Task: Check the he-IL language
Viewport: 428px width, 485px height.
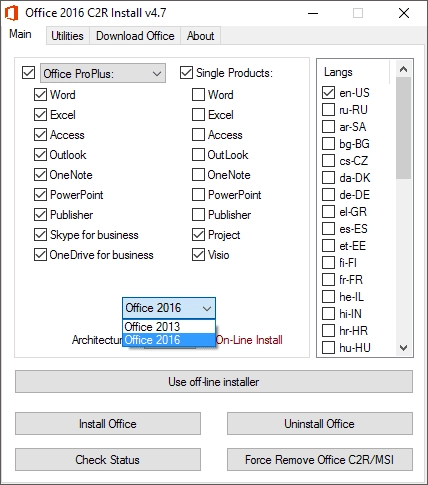Action: pyautogui.click(x=328, y=296)
